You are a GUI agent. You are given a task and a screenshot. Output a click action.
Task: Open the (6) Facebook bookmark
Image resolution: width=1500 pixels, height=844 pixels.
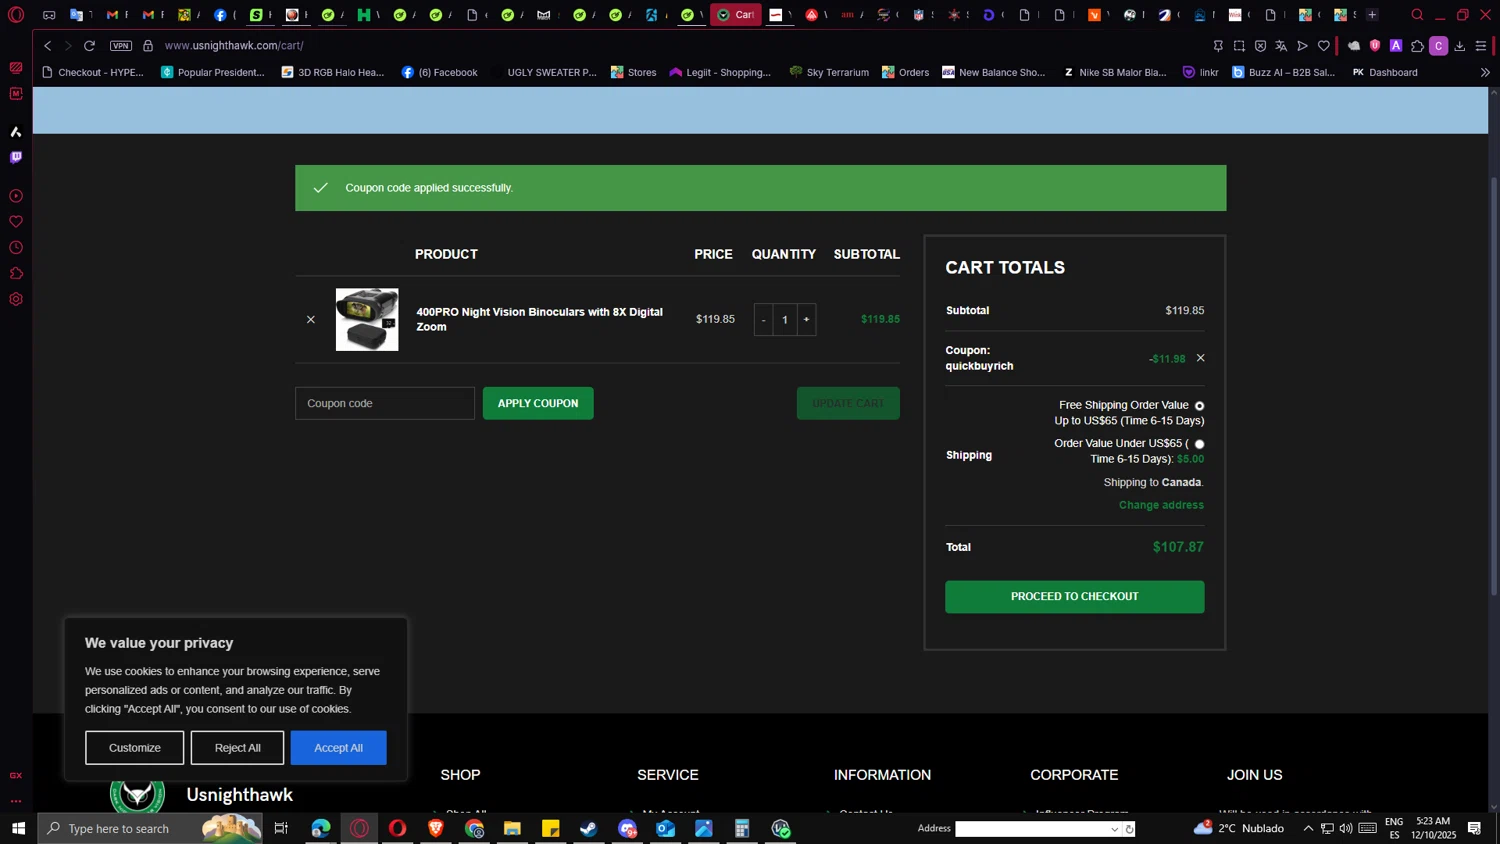coord(439,73)
